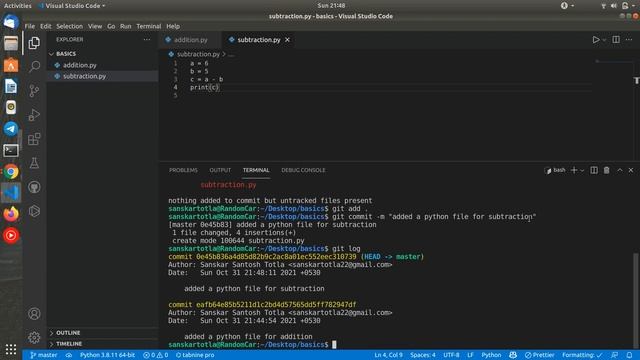The image size is (640, 360).
Task: Change UTF-8 encoding in status bar
Action: pyautogui.click(x=451, y=355)
